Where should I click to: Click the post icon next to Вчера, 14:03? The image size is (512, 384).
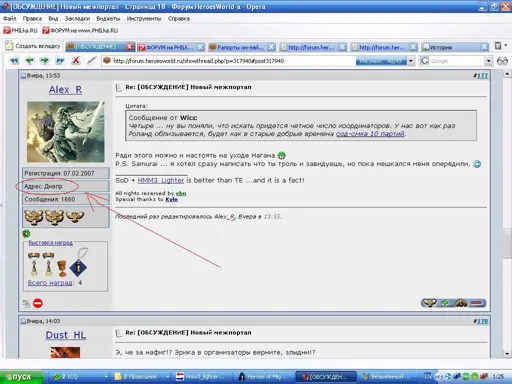23,321
